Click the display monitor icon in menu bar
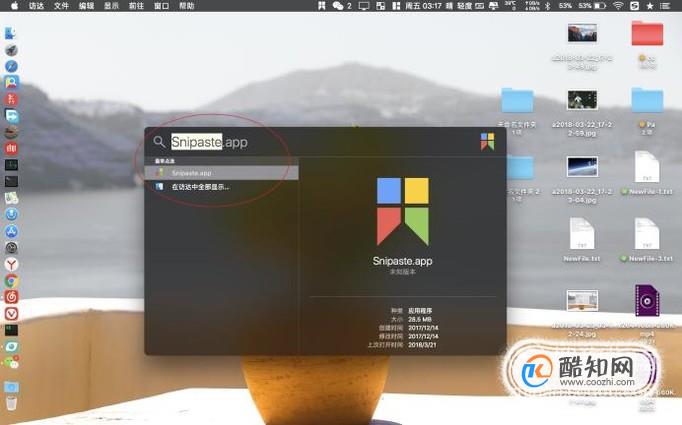The image size is (682, 425). click(364, 6)
